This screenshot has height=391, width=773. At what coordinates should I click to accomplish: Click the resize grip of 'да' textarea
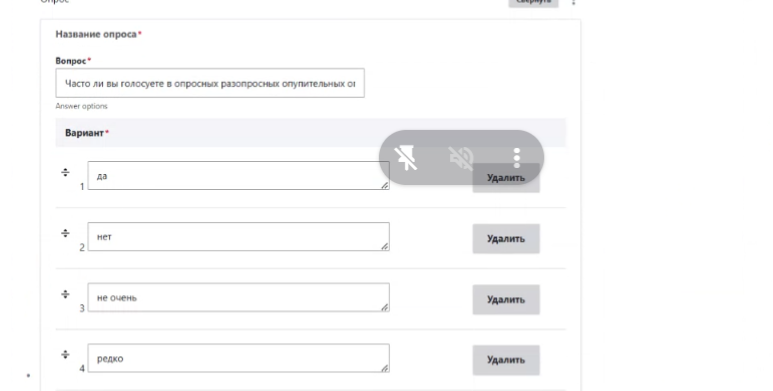click(385, 185)
